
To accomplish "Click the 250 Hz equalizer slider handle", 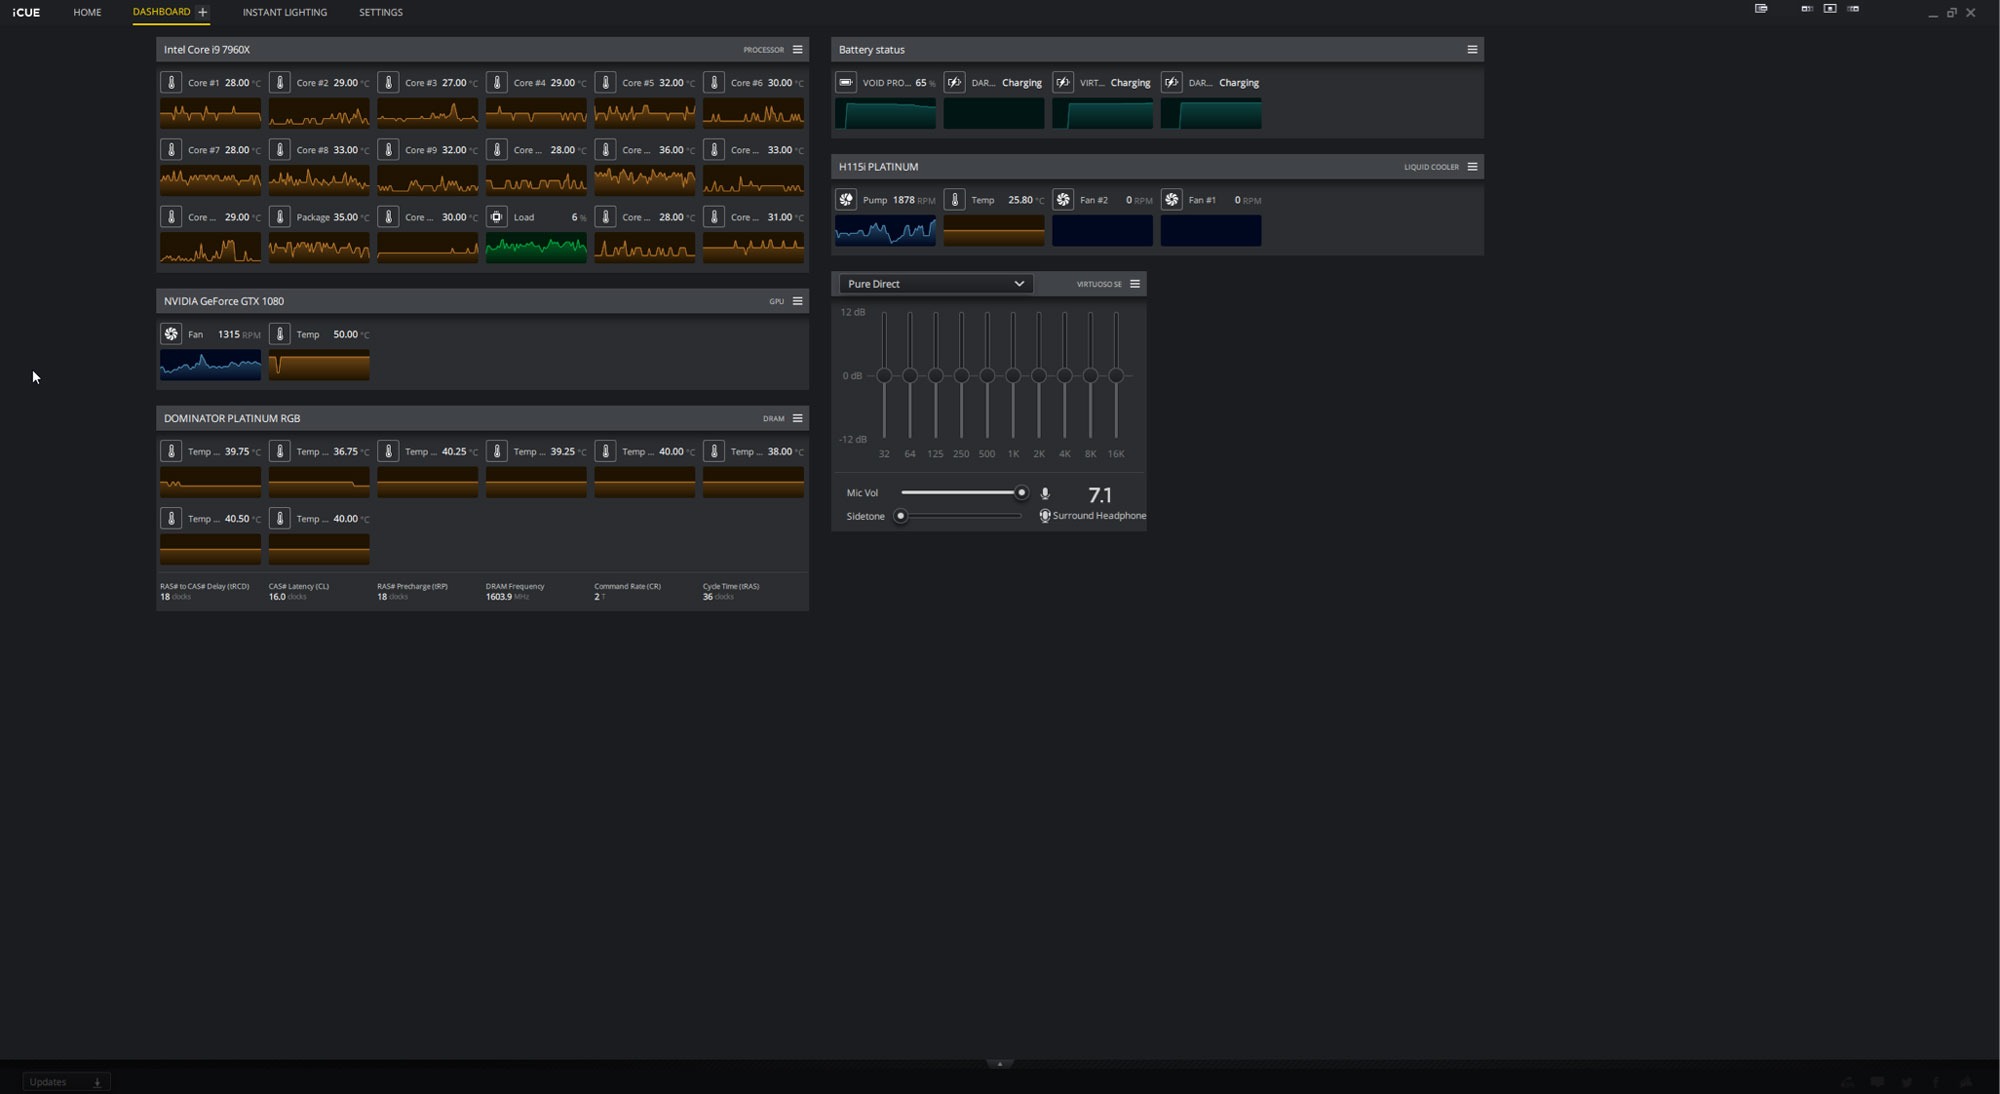I will click(x=961, y=376).
